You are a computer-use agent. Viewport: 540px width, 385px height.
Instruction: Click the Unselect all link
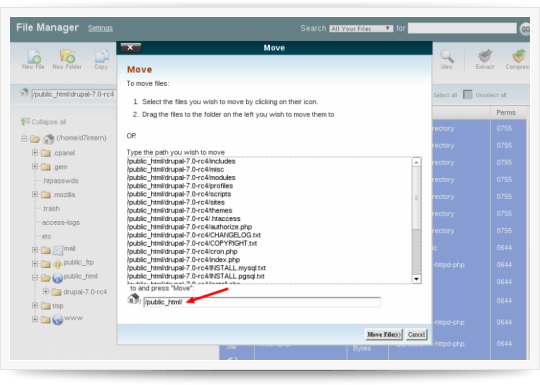[491, 95]
